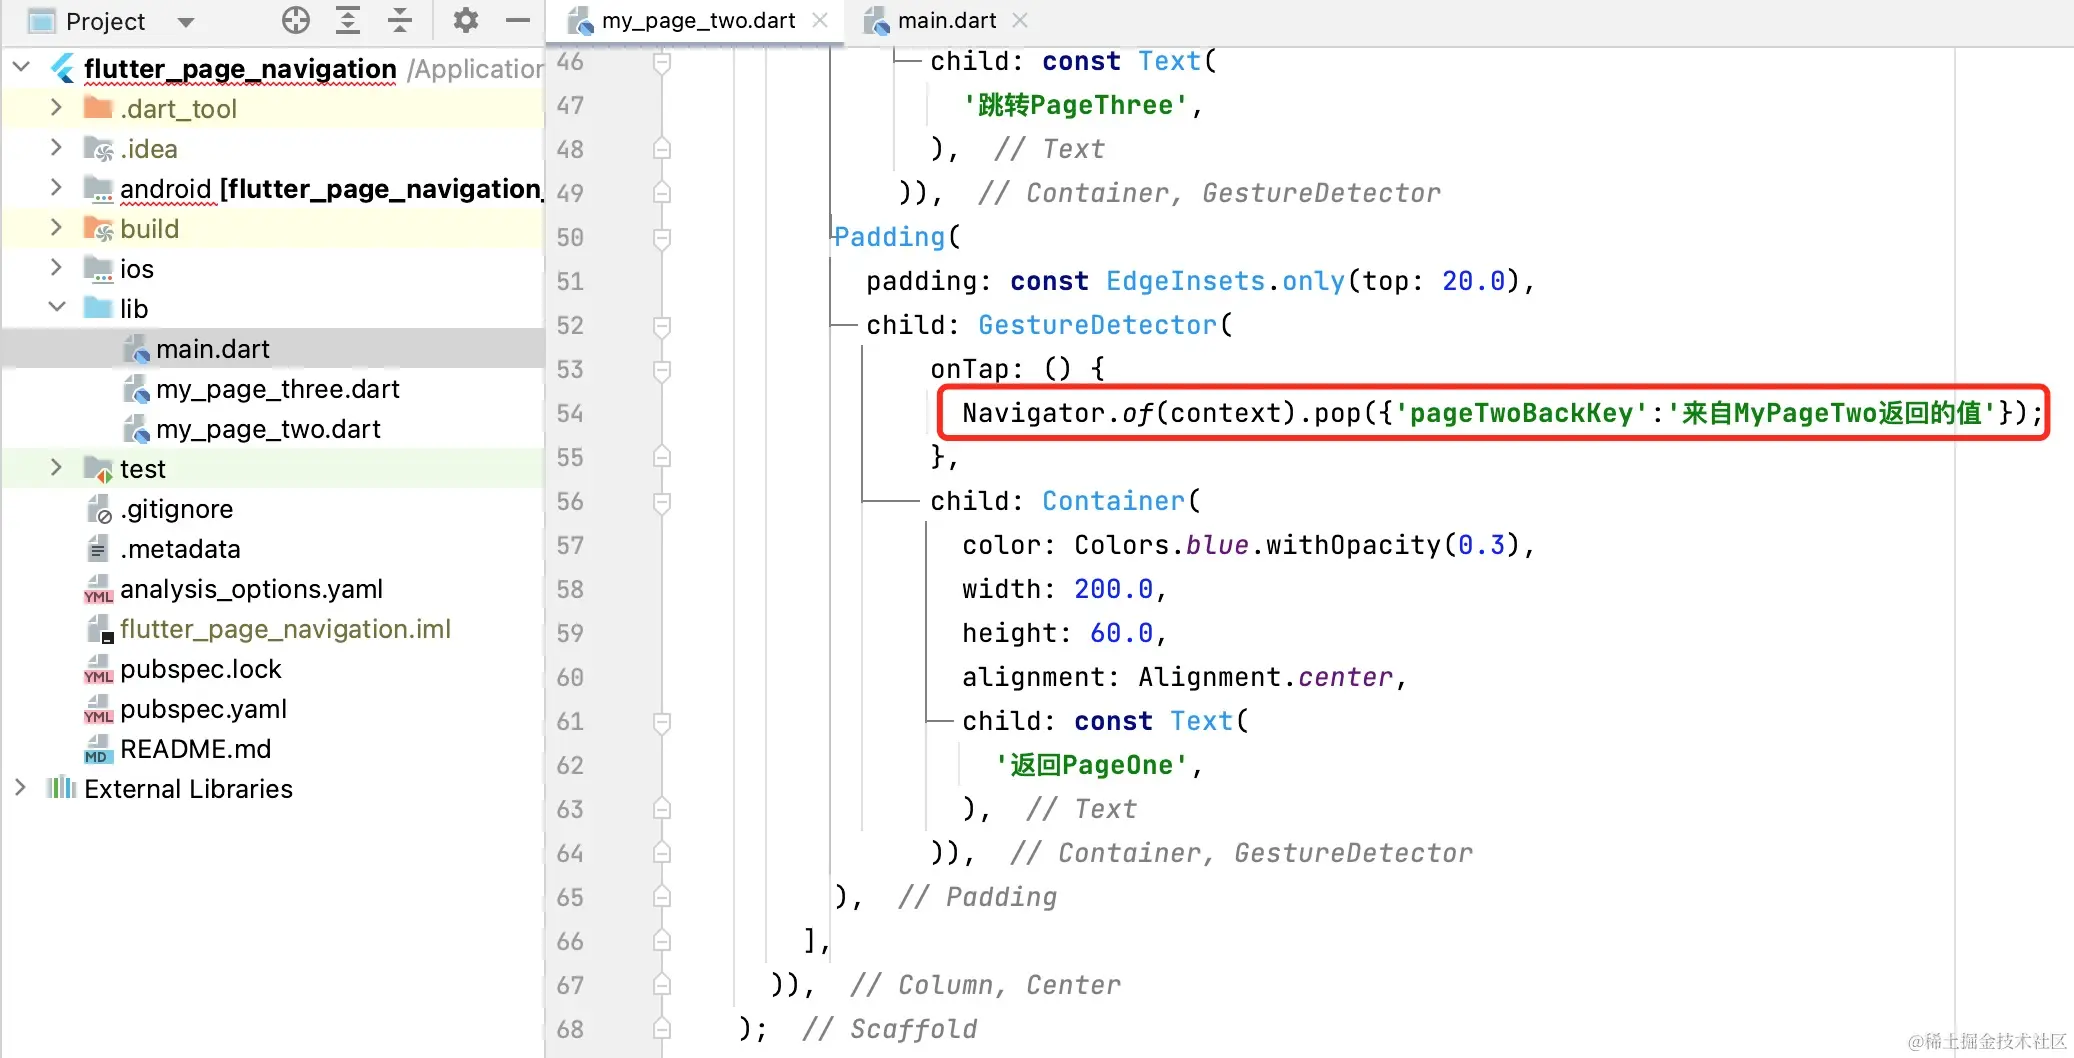Click the build folder icon
Image resolution: width=2074 pixels, height=1058 pixels.
click(98, 228)
